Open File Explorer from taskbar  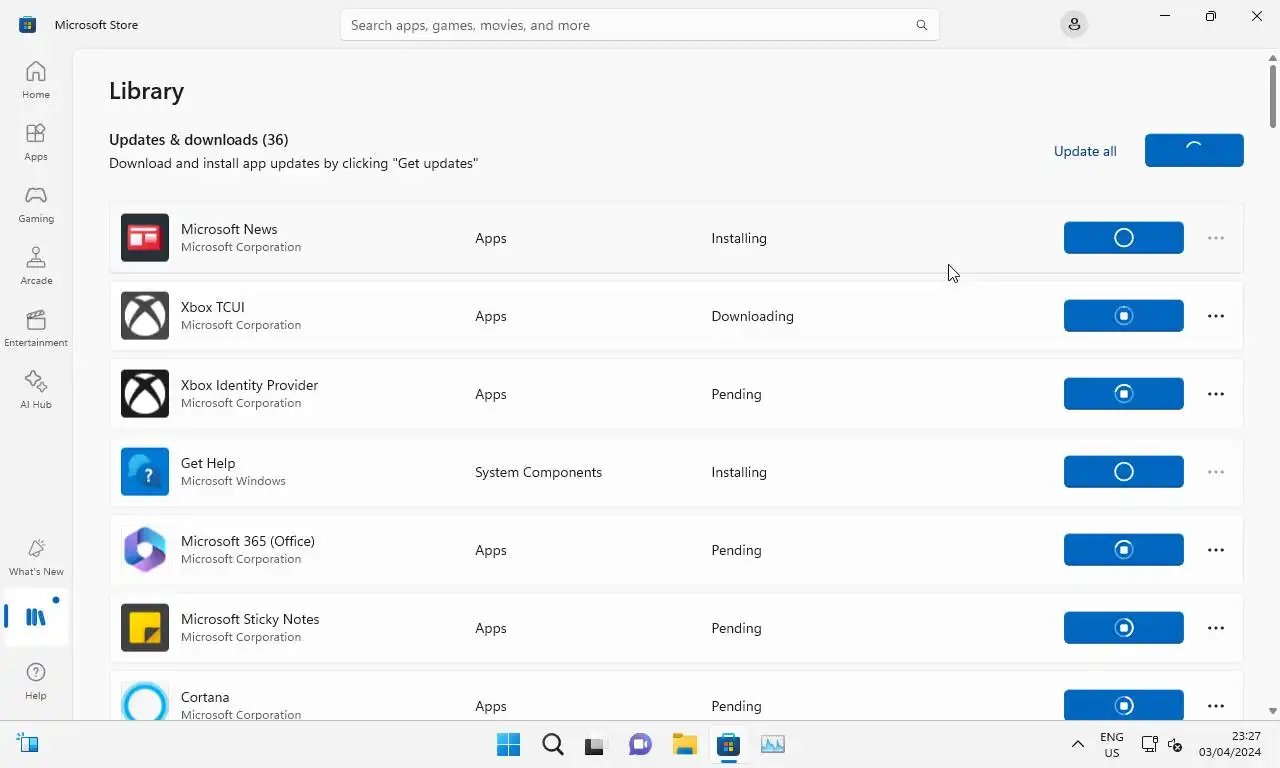[x=684, y=744]
